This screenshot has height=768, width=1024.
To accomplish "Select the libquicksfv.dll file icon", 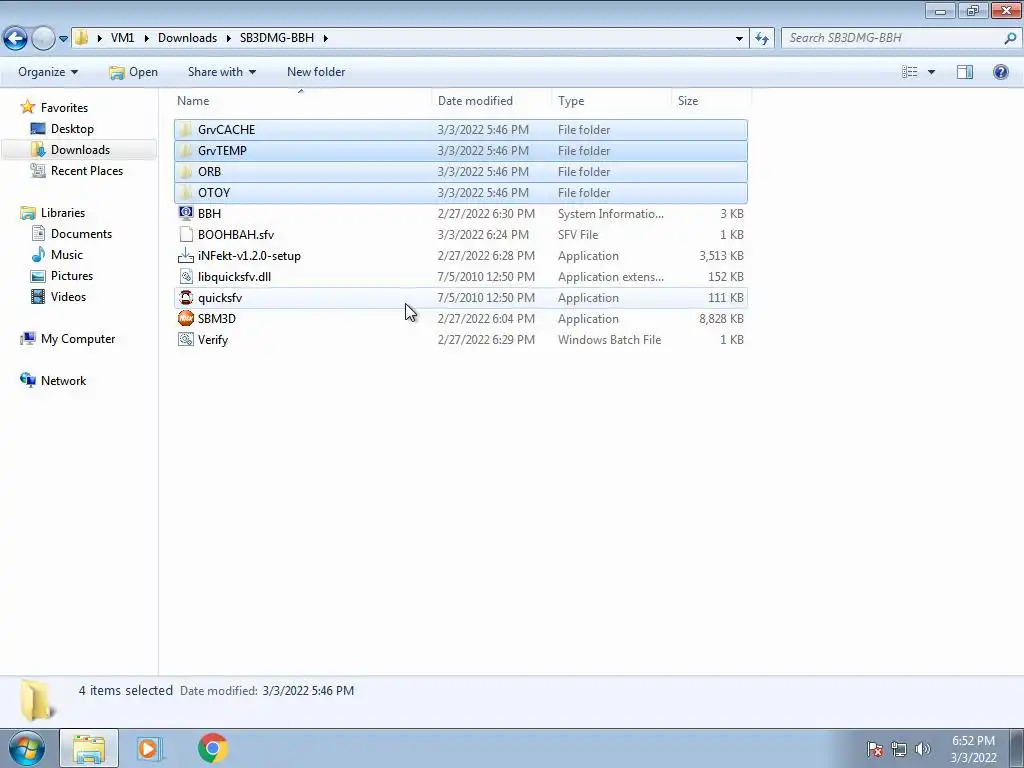I will click(186, 276).
